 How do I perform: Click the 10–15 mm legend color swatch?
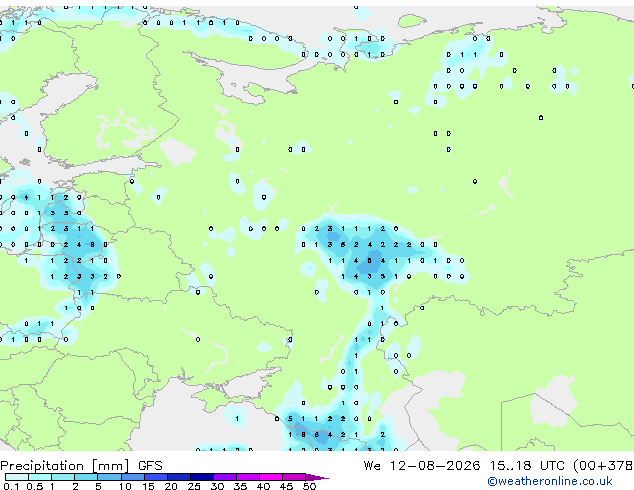[x=132, y=477]
